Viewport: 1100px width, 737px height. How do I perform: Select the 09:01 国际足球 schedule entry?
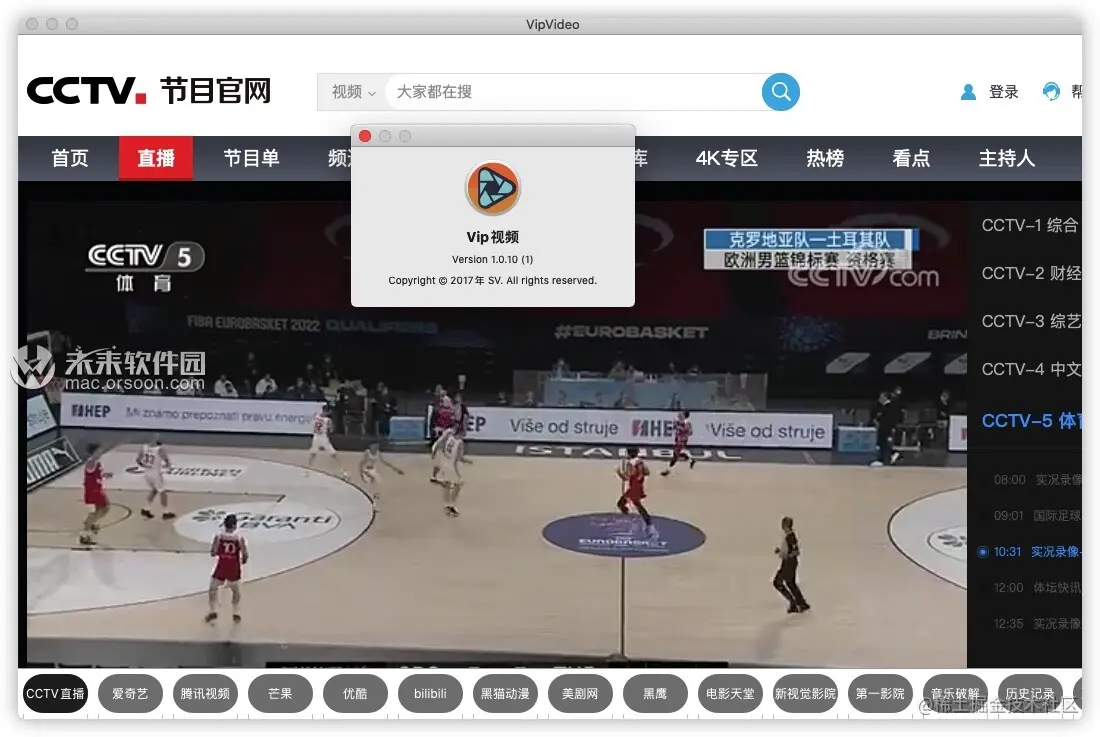(1036, 515)
